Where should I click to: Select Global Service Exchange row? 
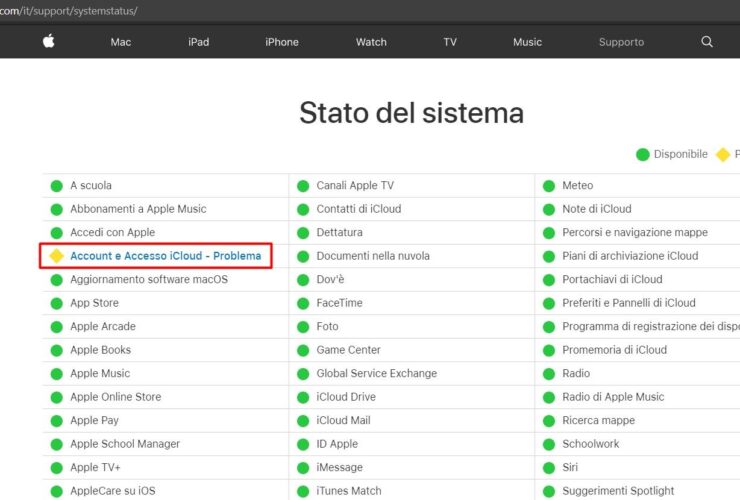coord(412,373)
